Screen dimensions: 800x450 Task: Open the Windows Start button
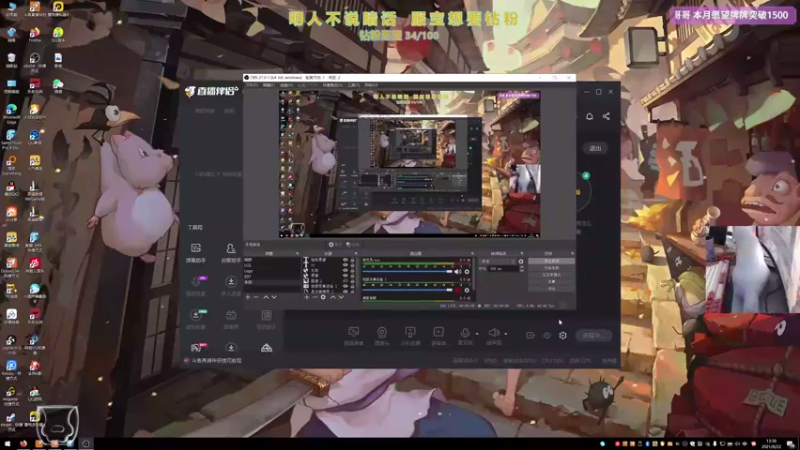[7, 444]
